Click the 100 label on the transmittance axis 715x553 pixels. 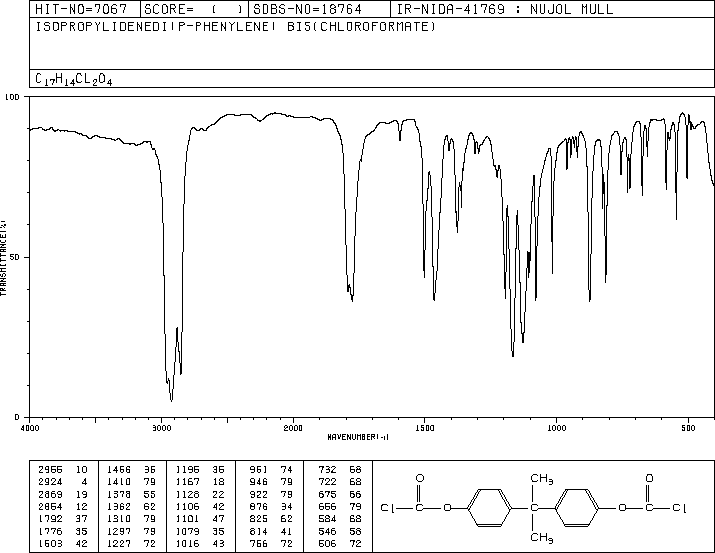(x=12, y=97)
